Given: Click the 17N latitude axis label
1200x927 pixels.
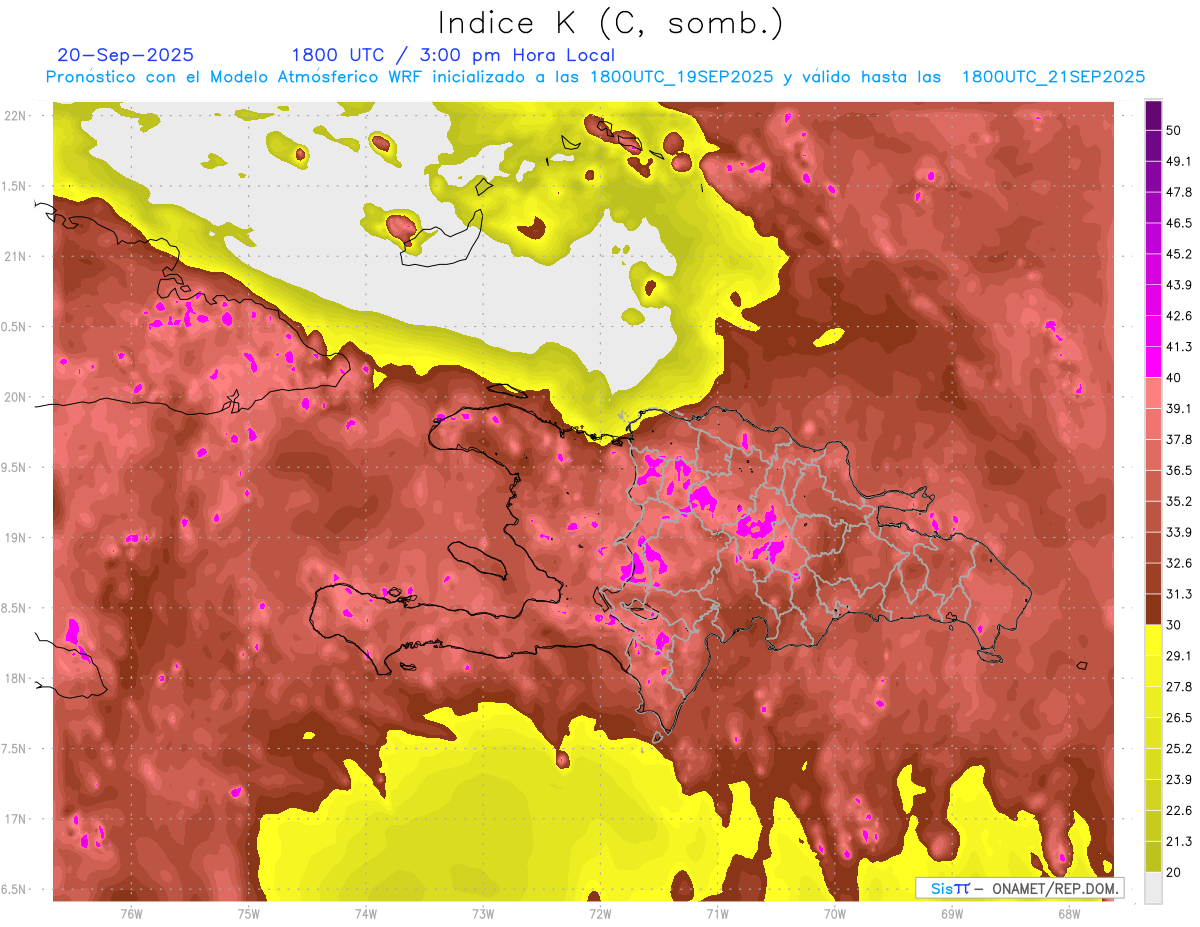Looking at the screenshot, I should [17, 819].
